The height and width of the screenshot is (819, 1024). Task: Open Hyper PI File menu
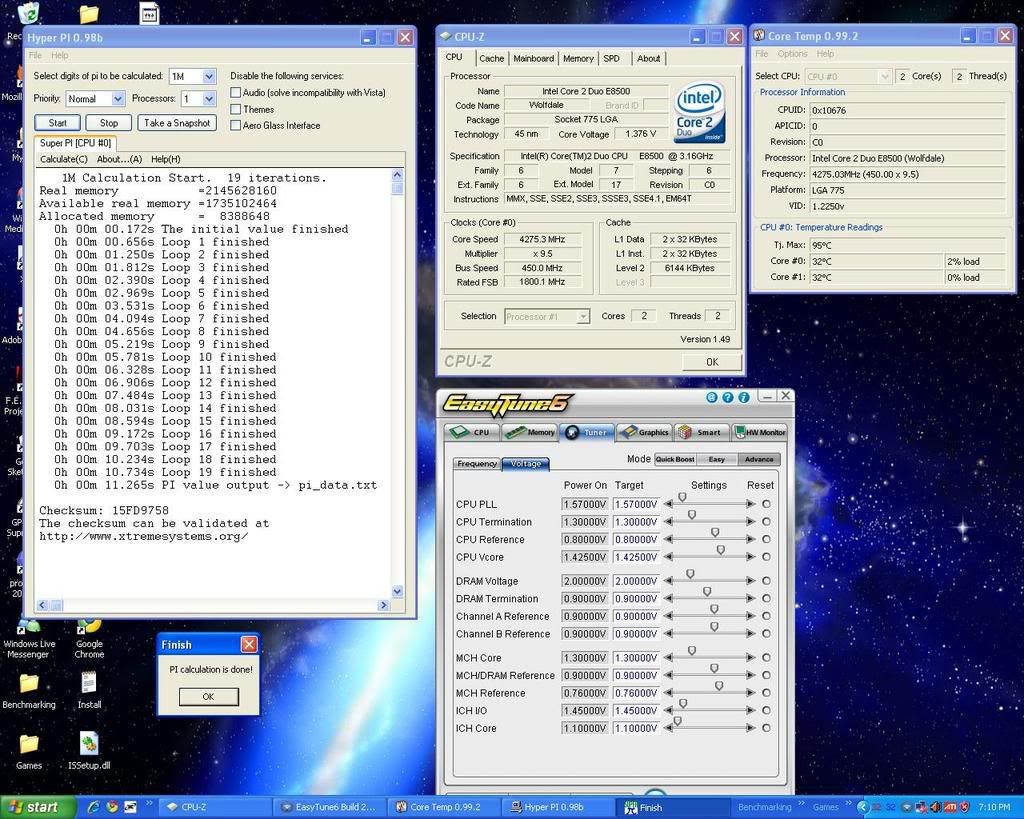[x=35, y=56]
